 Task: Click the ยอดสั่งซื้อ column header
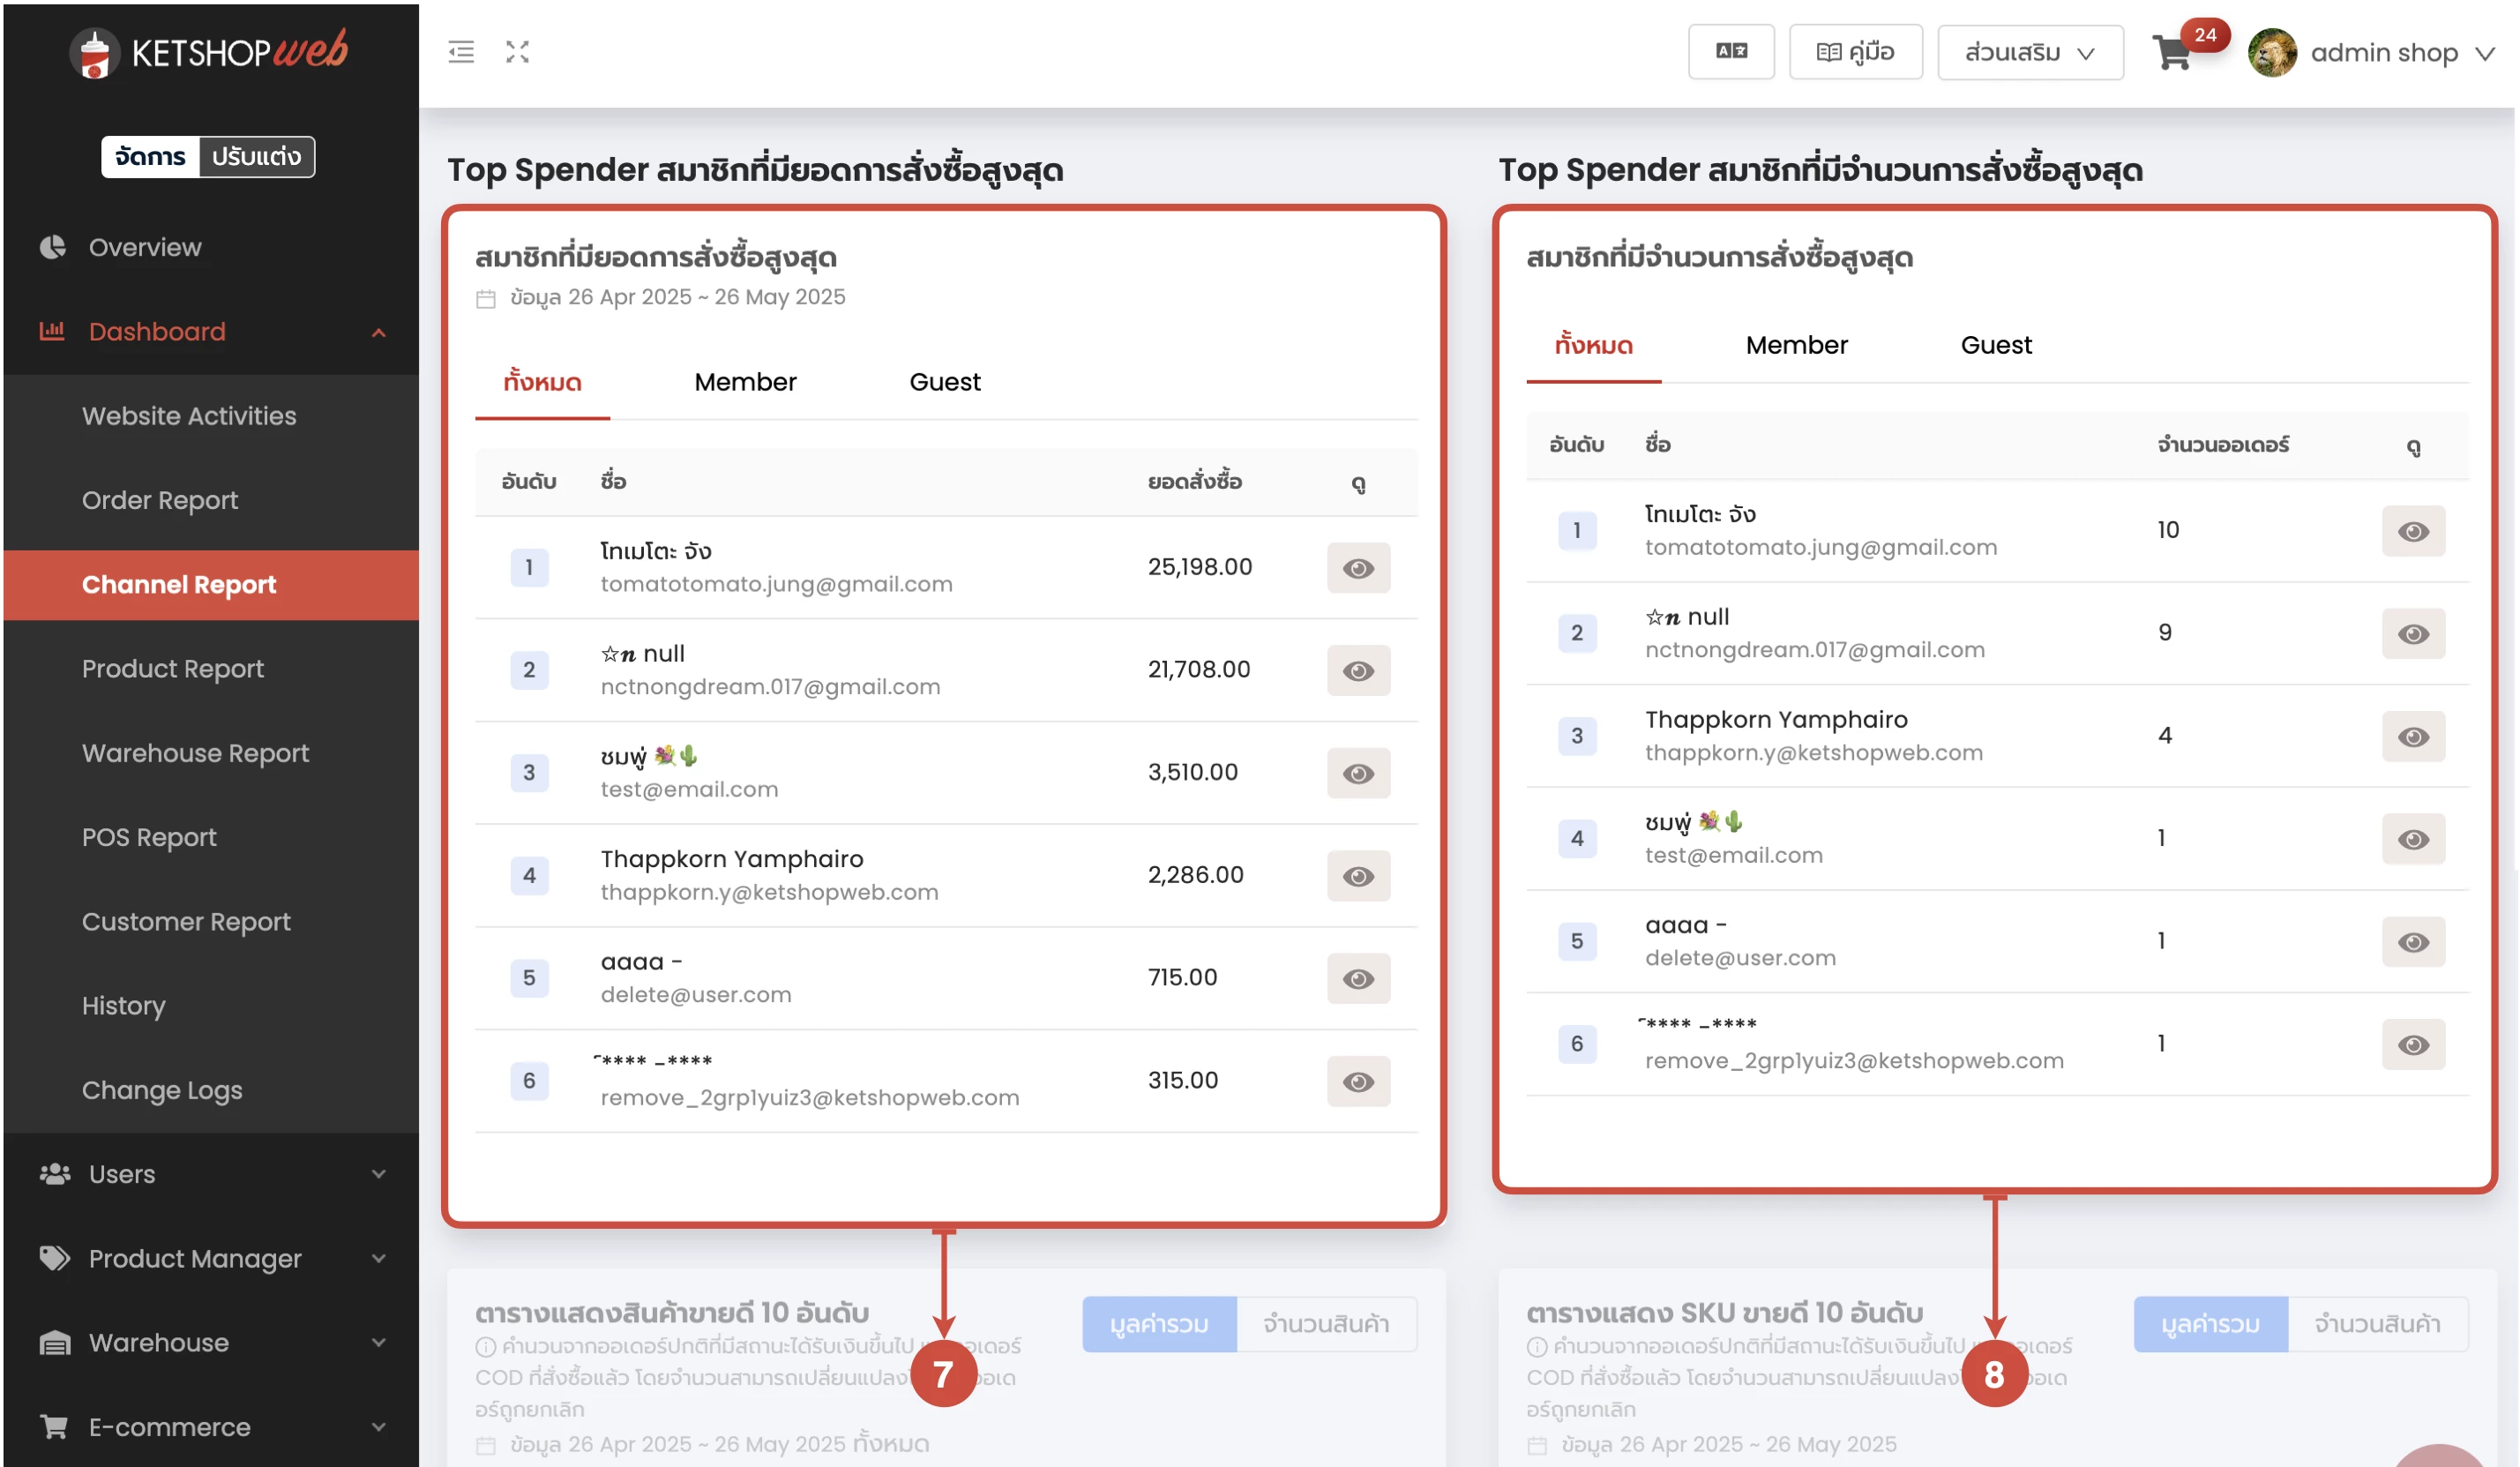click(x=1194, y=482)
